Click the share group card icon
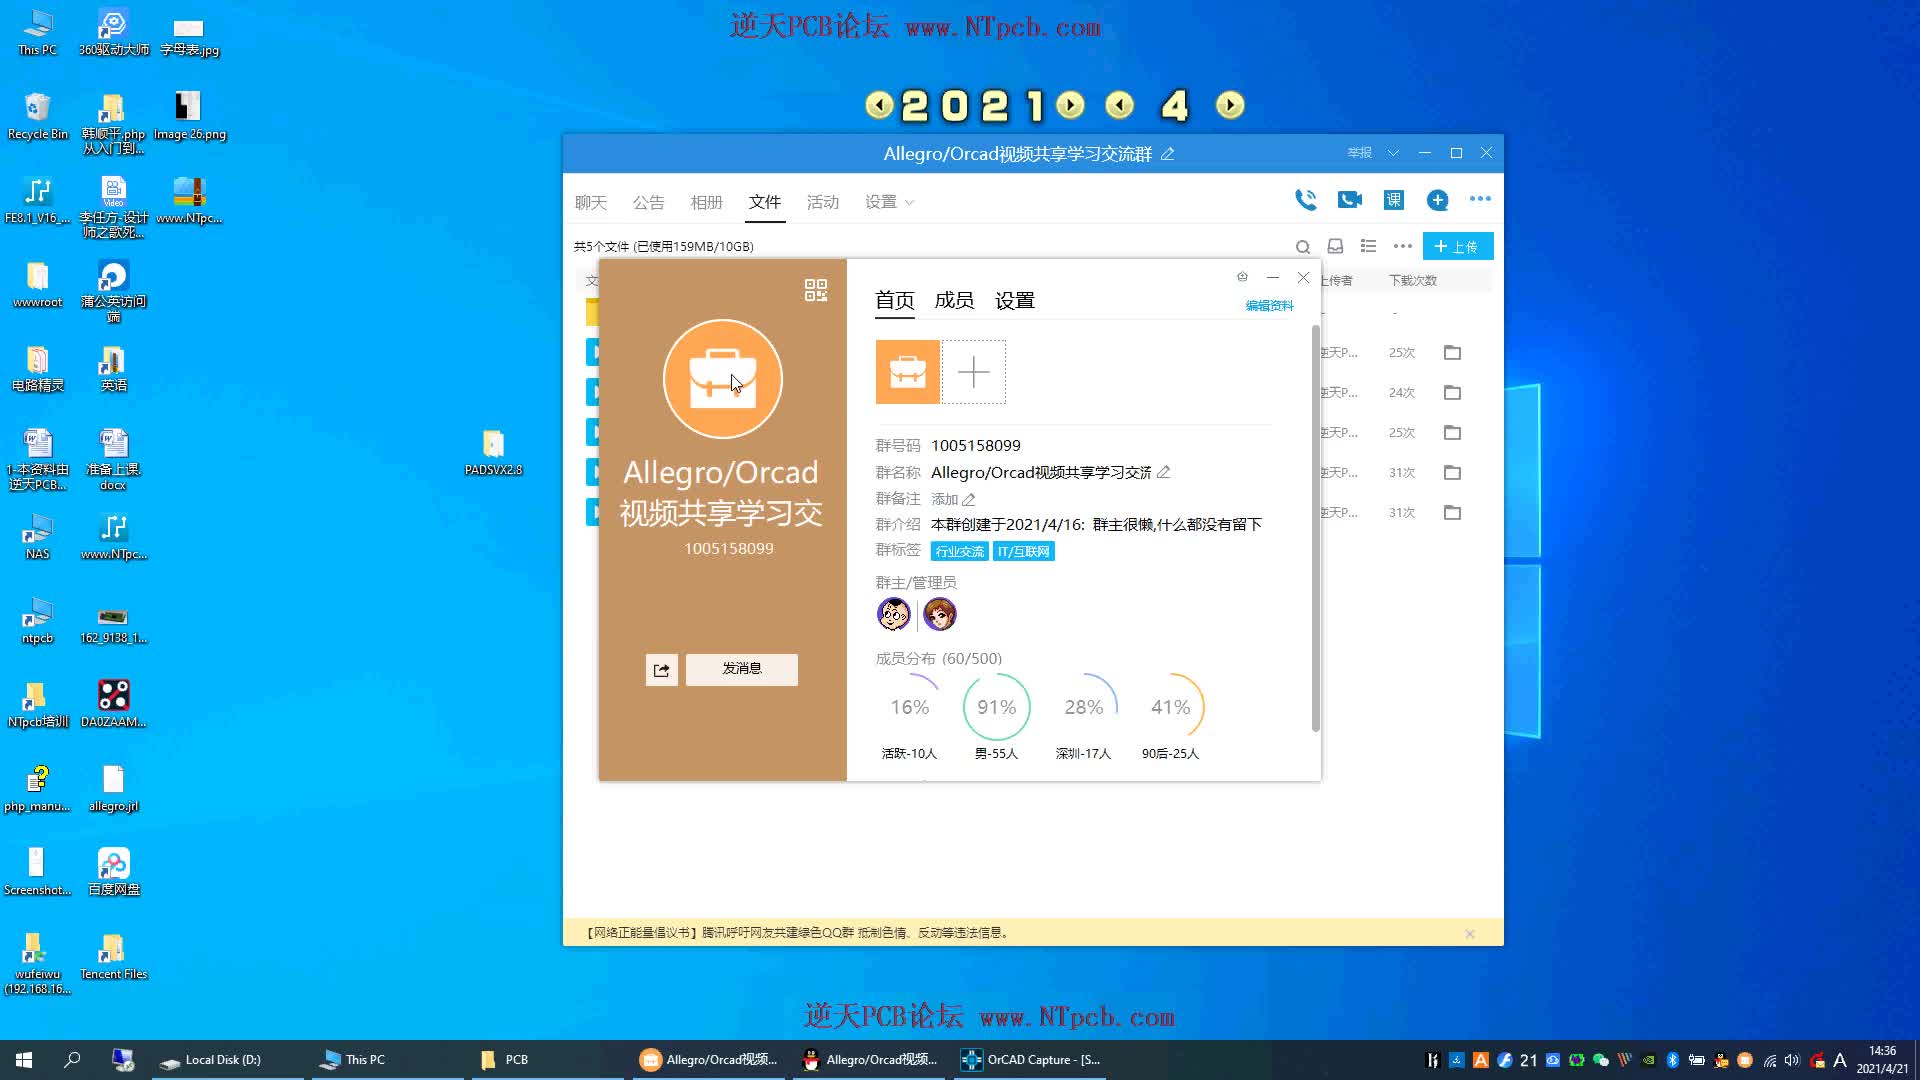The image size is (1920, 1080). click(x=661, y=670)
